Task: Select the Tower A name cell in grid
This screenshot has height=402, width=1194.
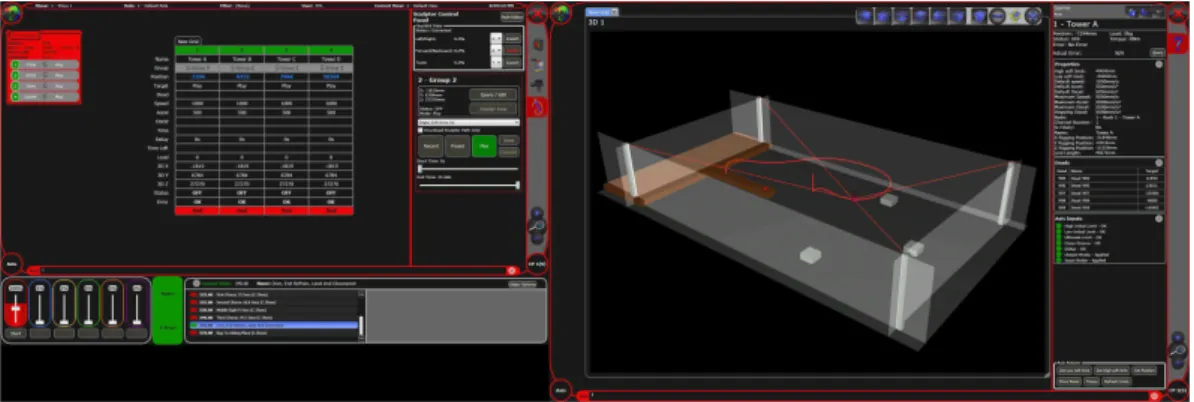Action: pyautogui.click(x=197, y=59)
